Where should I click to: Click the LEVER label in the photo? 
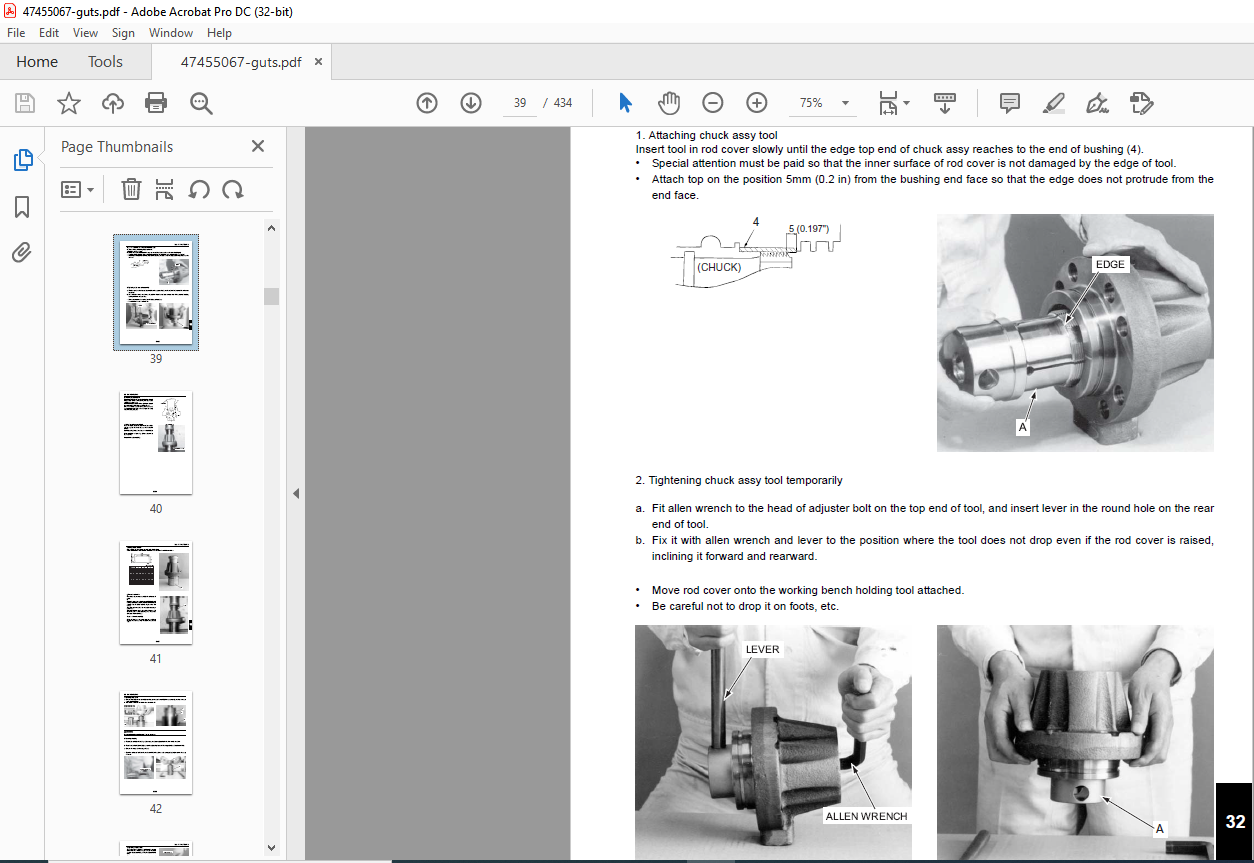click(x=762, y=649)
